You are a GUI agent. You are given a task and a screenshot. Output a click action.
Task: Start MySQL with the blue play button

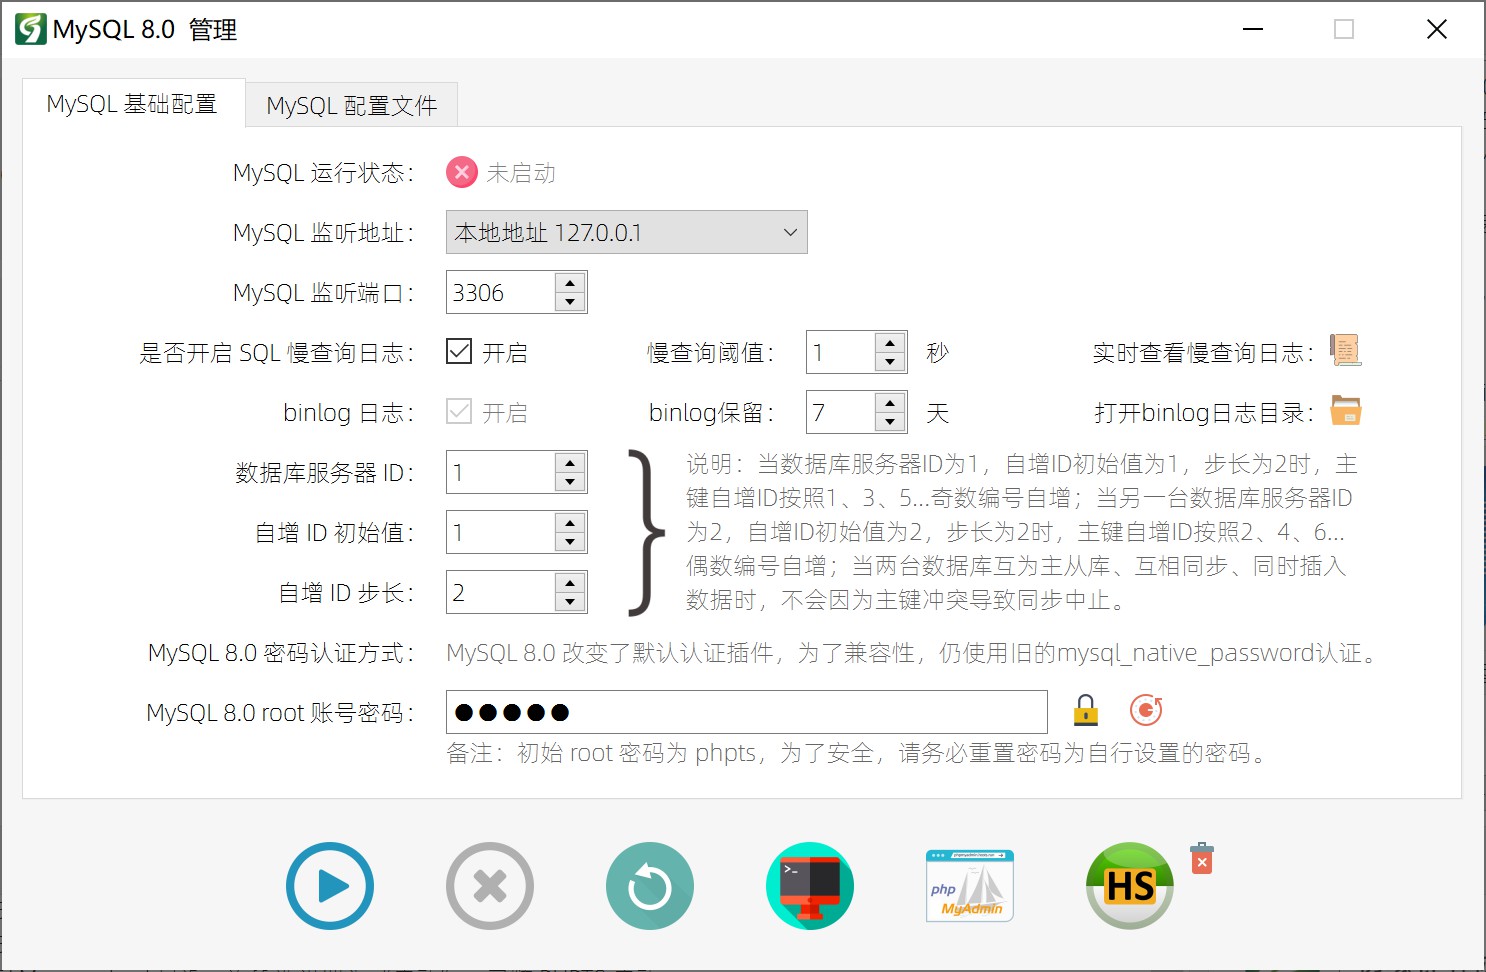point(330,886)
